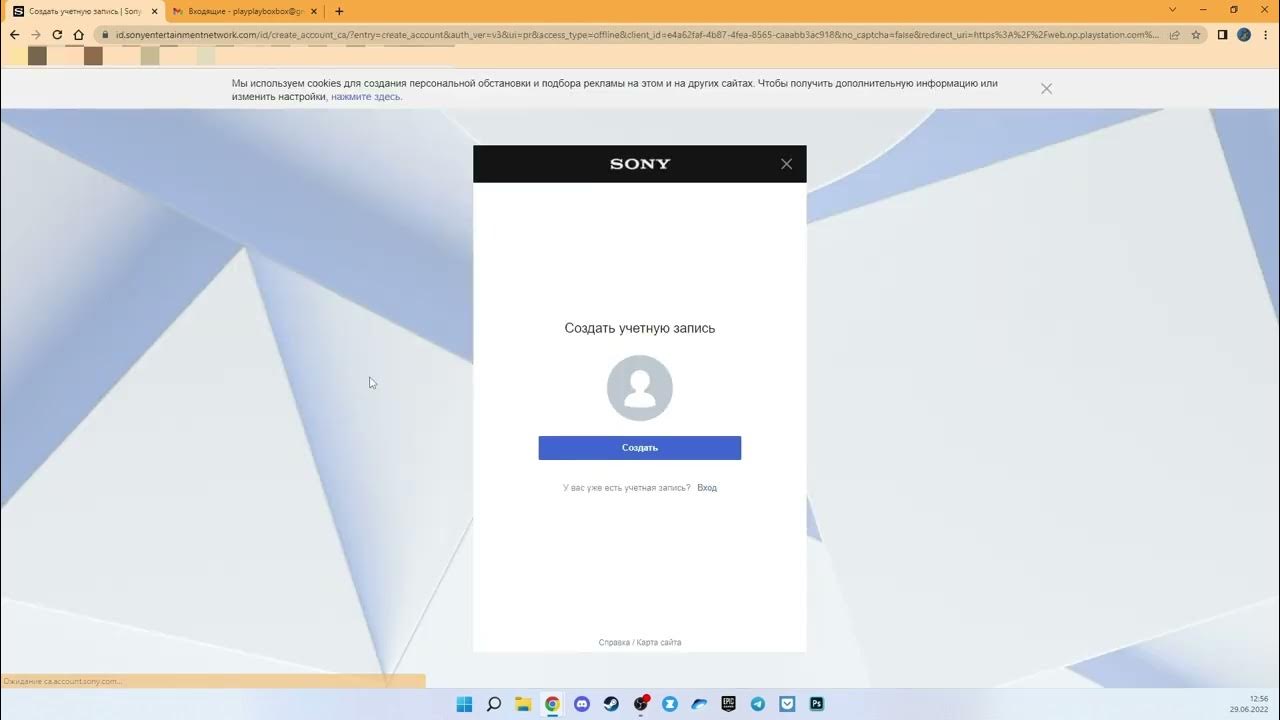Click the blue Создать button

pyautogui.click(x=640, y=448)
